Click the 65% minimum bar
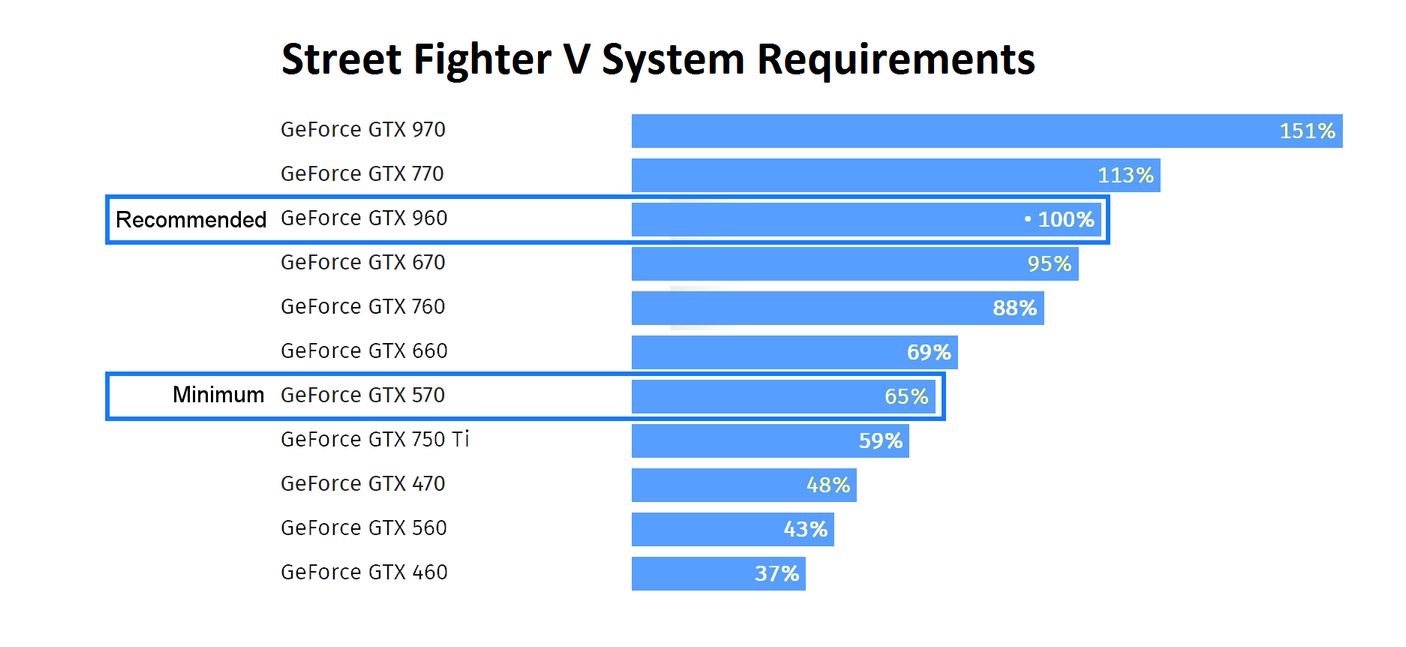 783,396
